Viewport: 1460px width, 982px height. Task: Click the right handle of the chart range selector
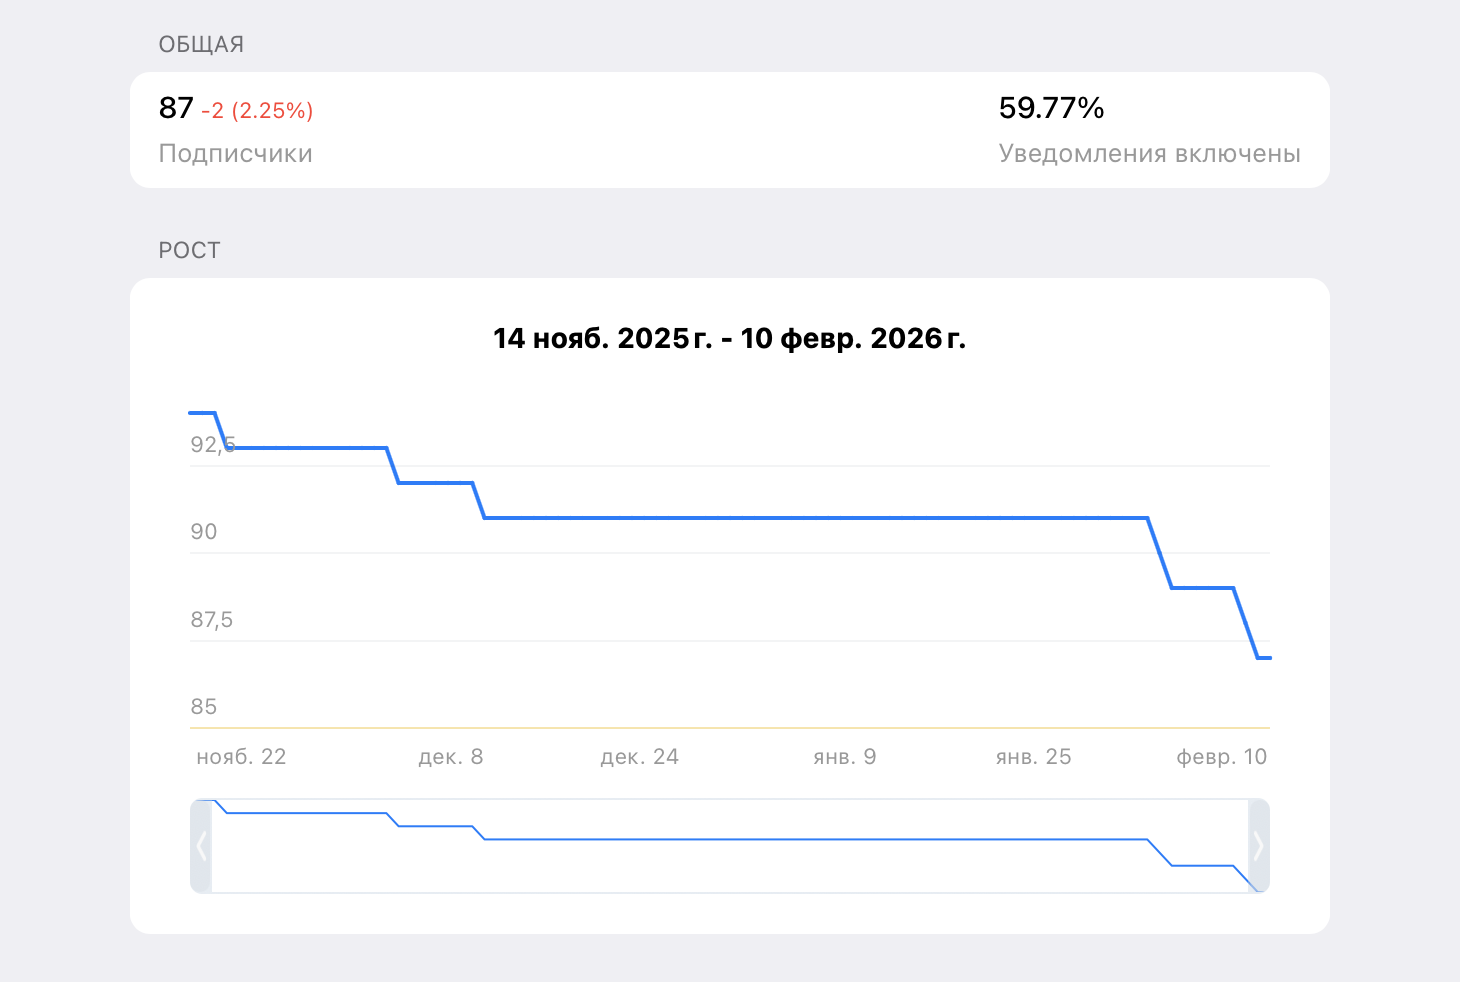pyautogui.click(x=1258, y=846)
